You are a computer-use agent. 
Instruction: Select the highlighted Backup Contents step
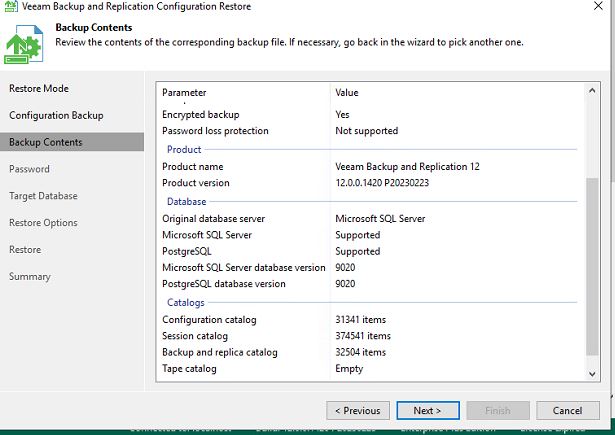tap(46, 143)
